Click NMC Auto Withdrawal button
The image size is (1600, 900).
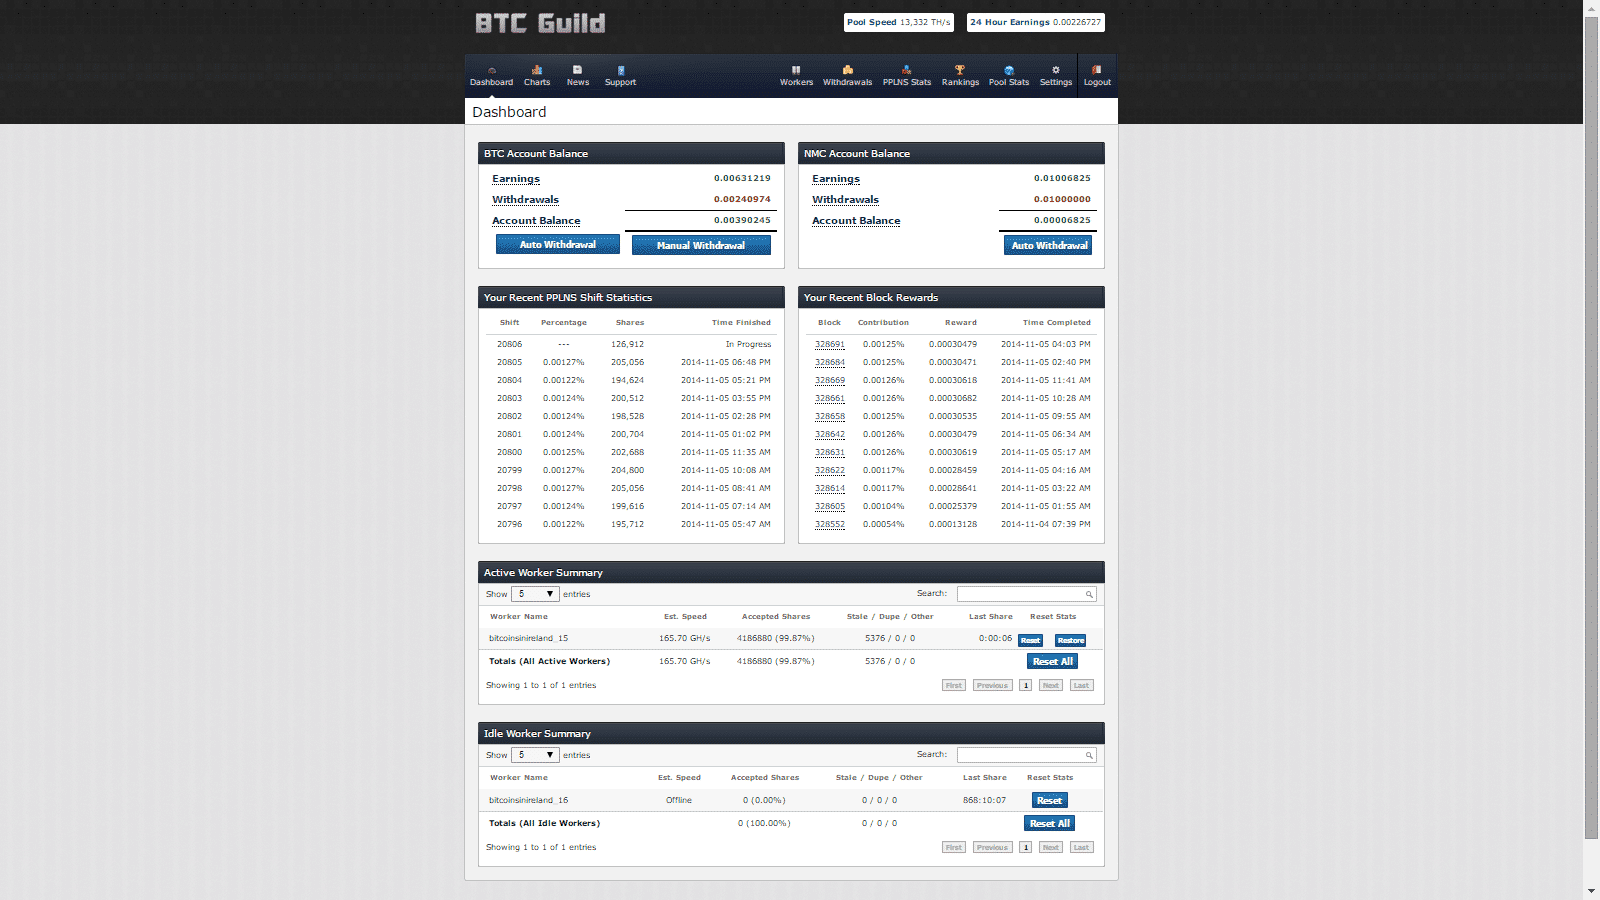pyautogui.click(x=1048, y=245)
